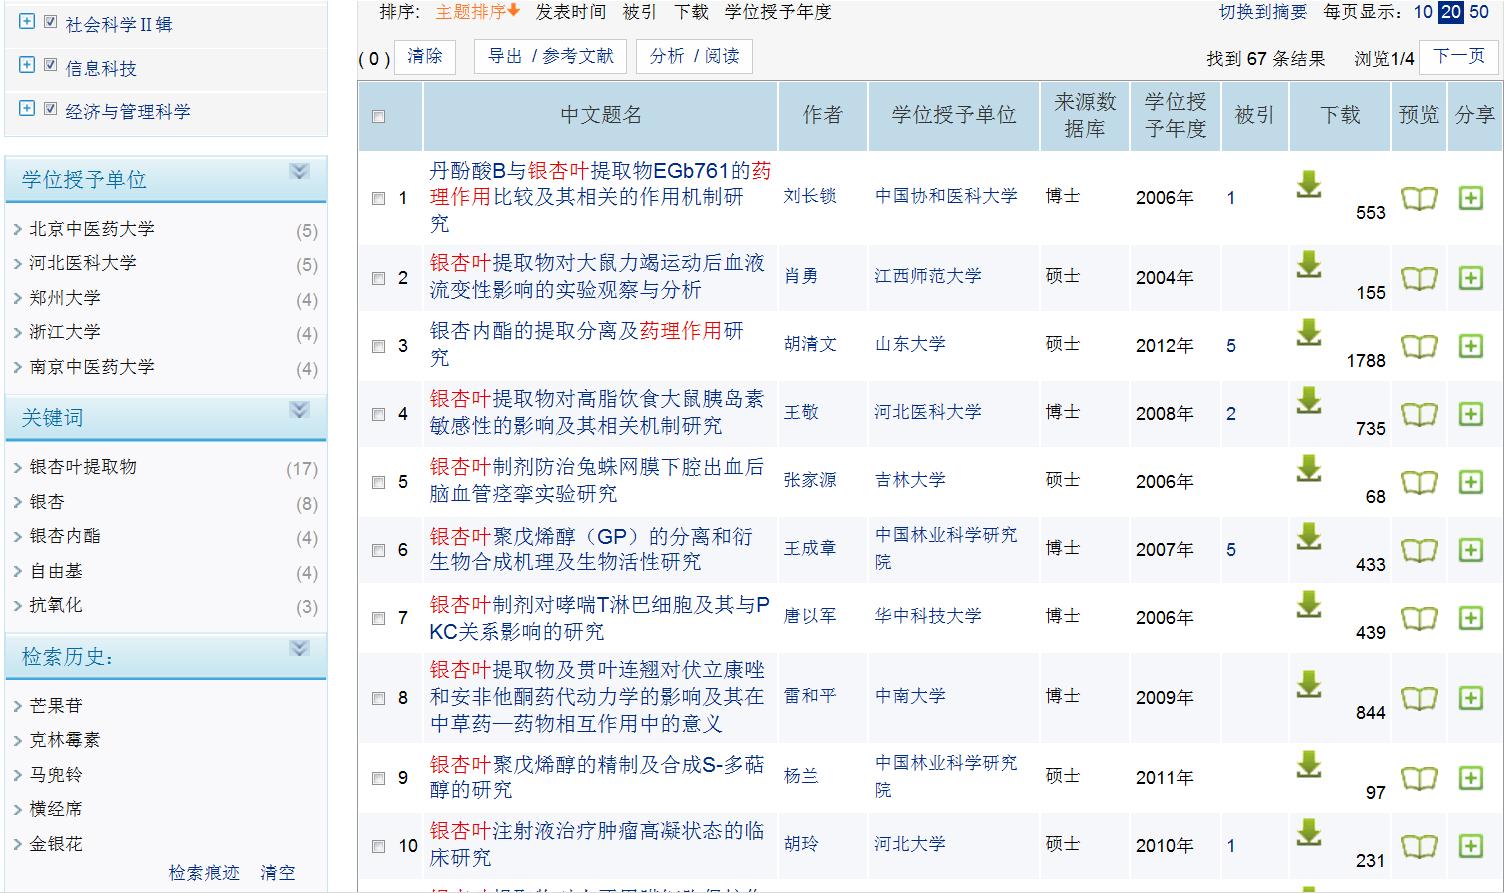
Task: Go to the next page 下一页
Action: (x=1459, y=56)
